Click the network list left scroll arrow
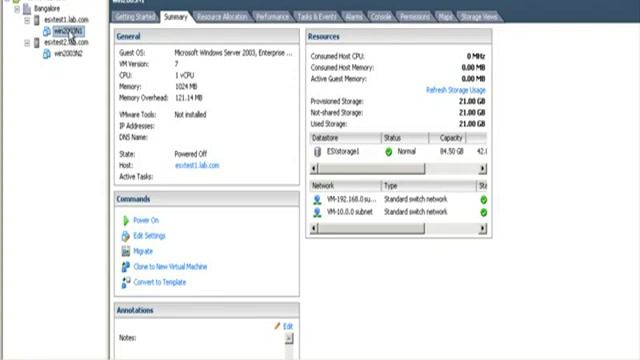The width and height of the screenshot is (640, 360). point(314,229)
